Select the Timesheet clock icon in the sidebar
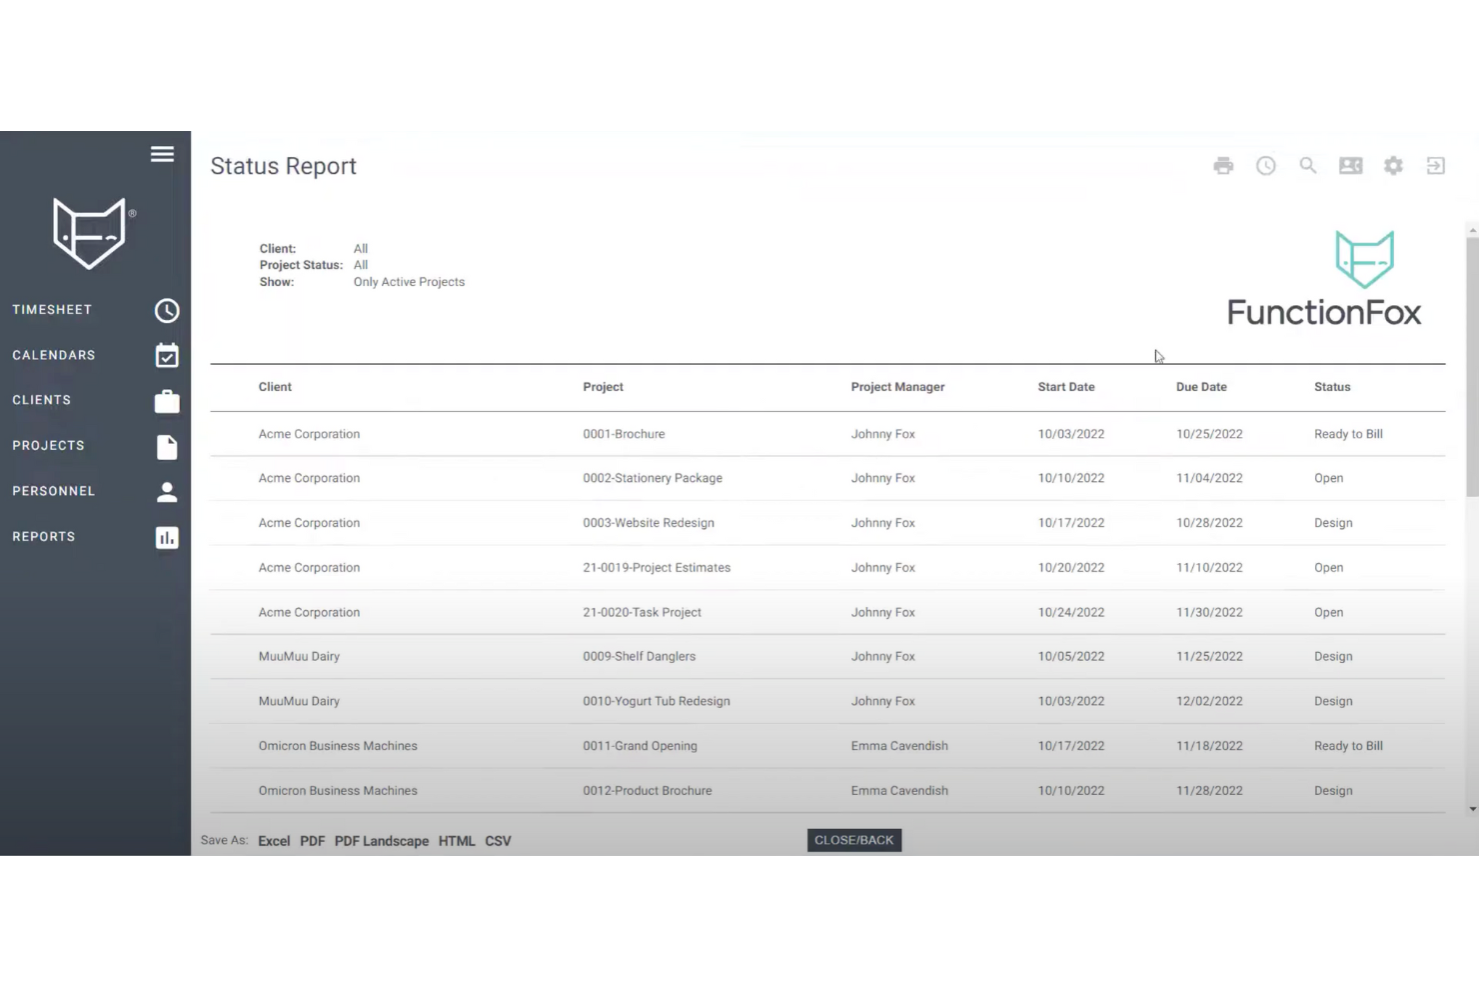 (166, 310)
